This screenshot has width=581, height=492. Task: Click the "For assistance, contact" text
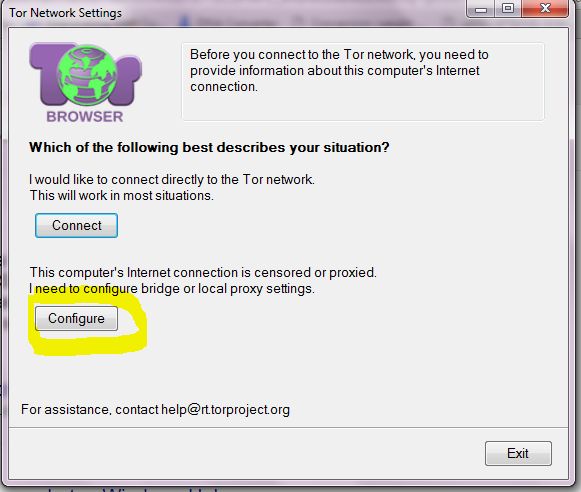point(90,409)
